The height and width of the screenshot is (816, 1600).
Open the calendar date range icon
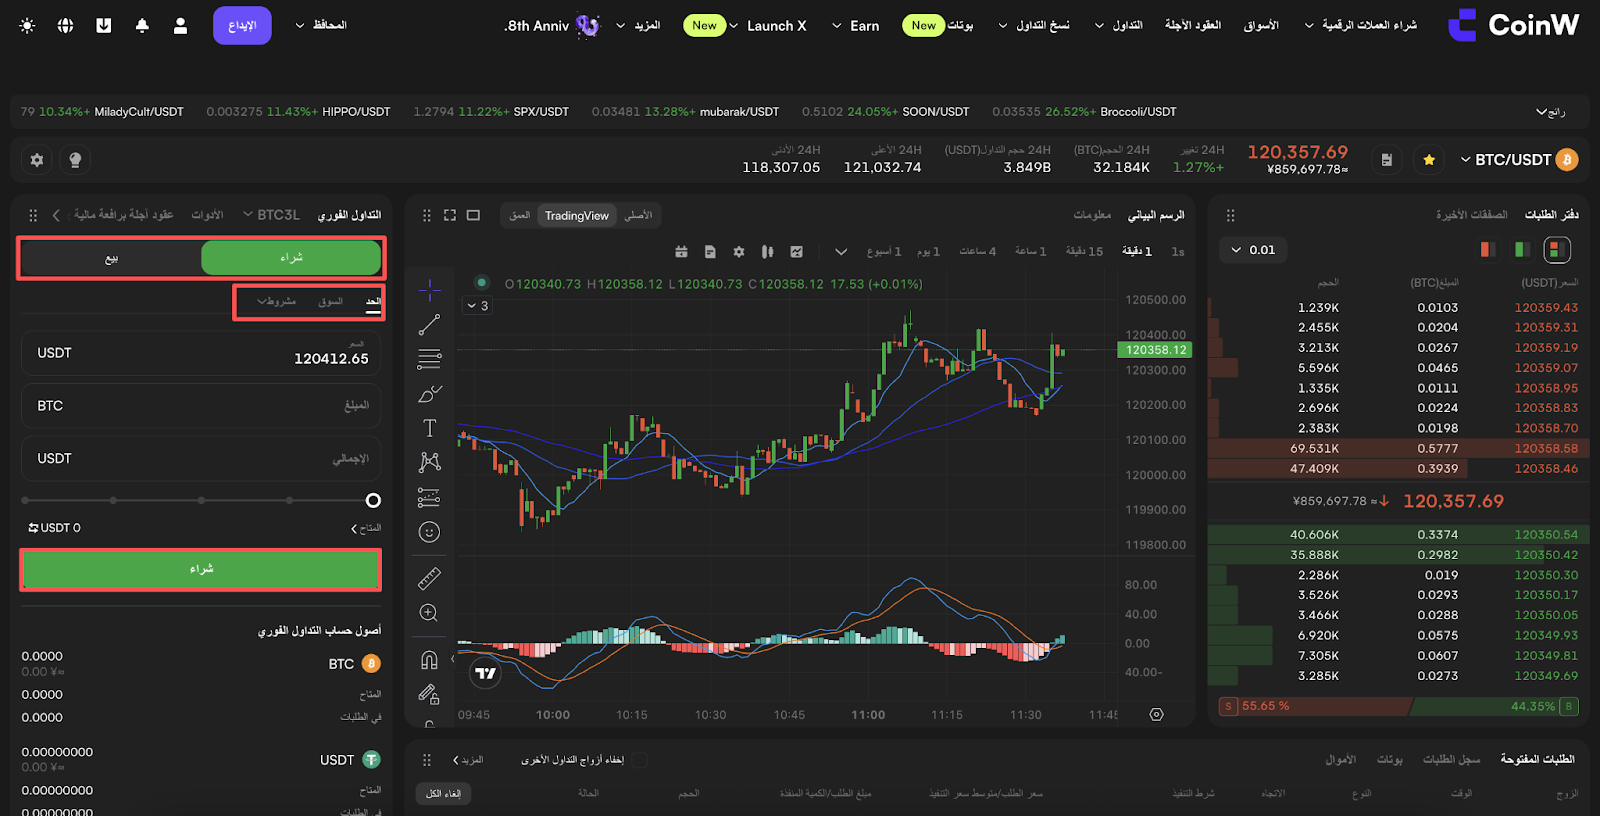coord(681,252)
